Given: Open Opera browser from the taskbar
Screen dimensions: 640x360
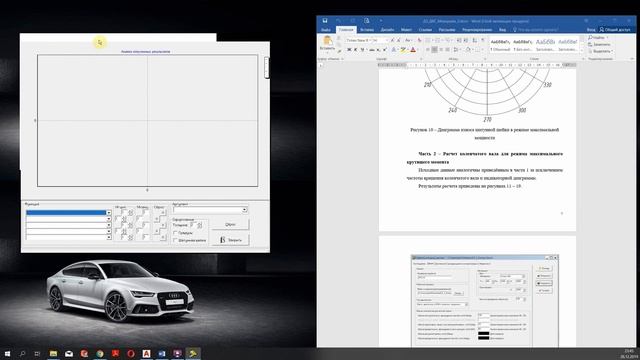Looking at the screenshot, I should (x=131, y=353).
